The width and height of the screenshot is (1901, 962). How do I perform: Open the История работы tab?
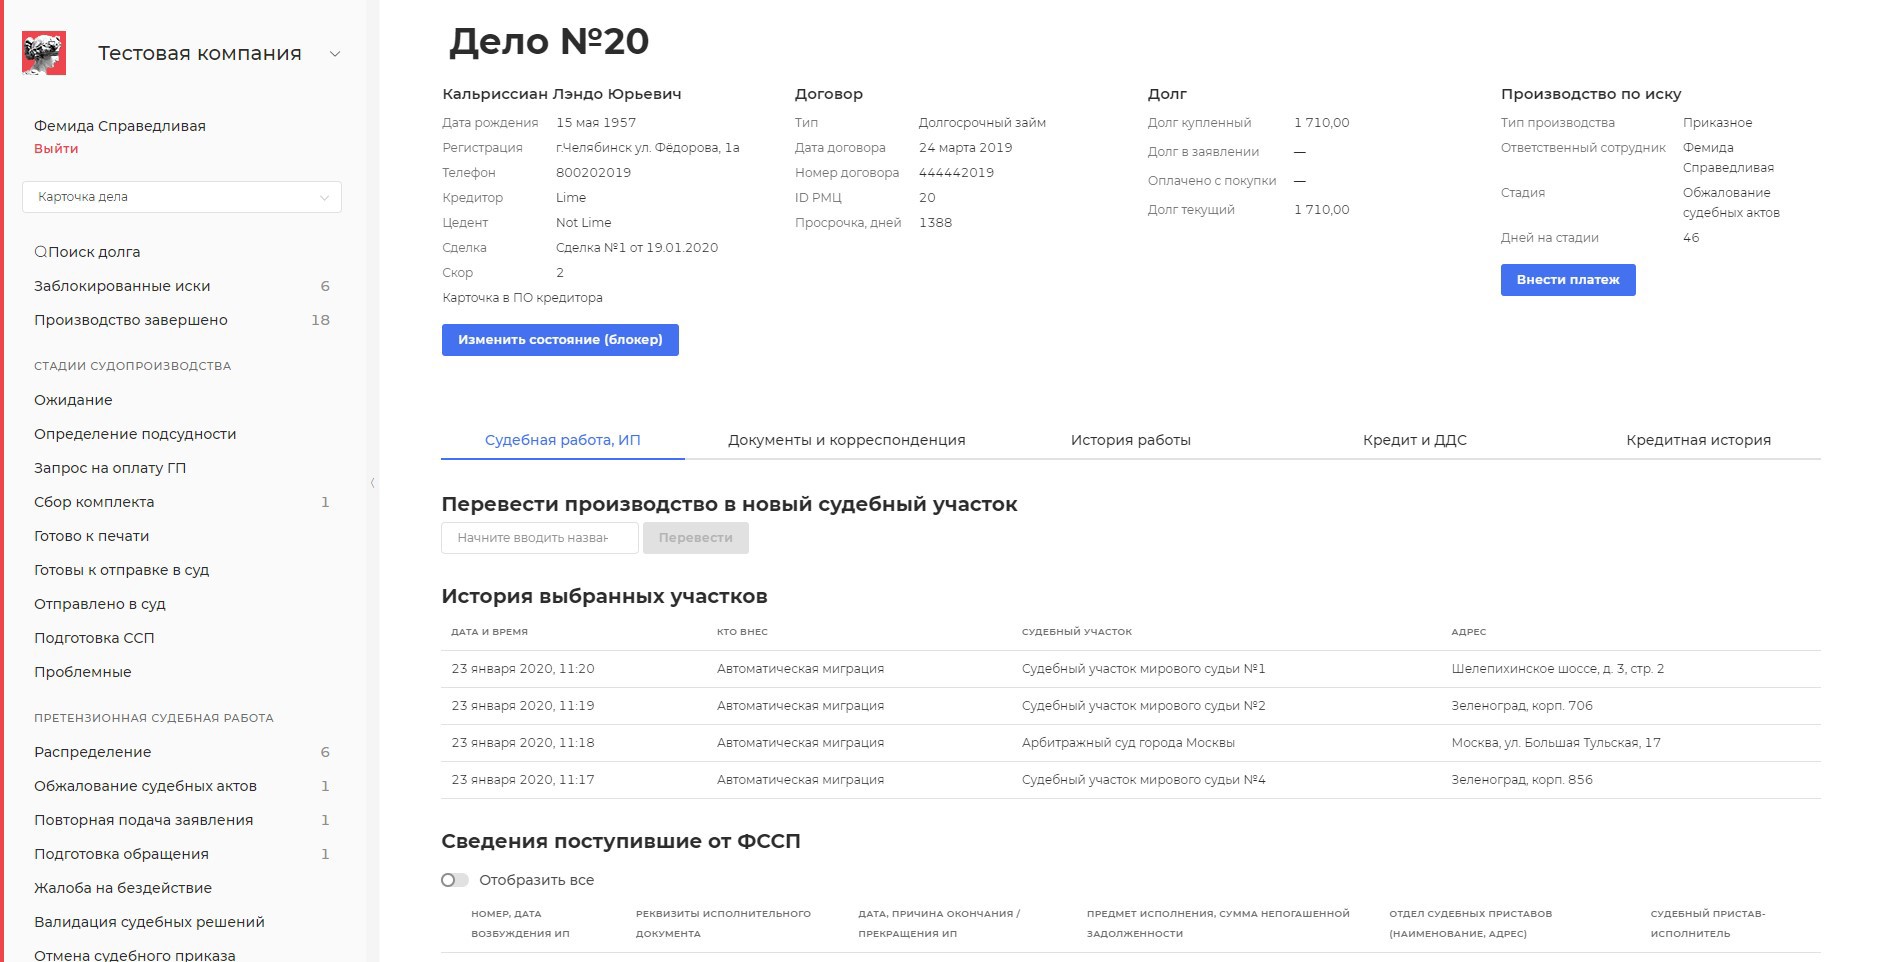(x=1130, y=440)
